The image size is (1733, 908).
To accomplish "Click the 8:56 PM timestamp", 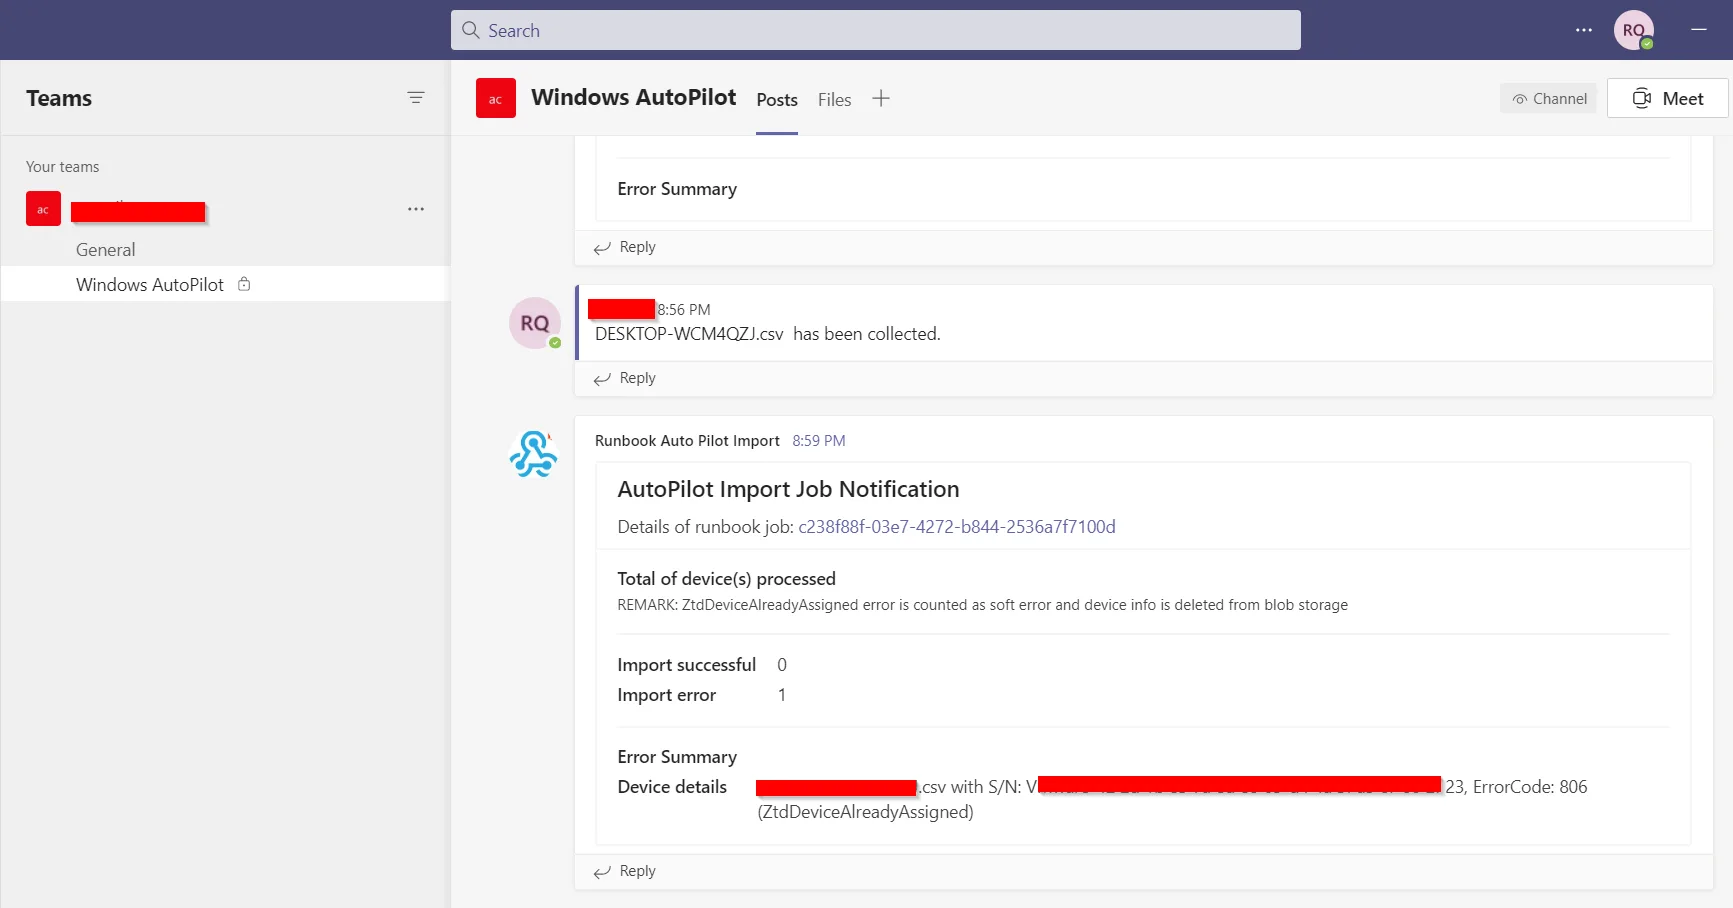I will (684, 310).
